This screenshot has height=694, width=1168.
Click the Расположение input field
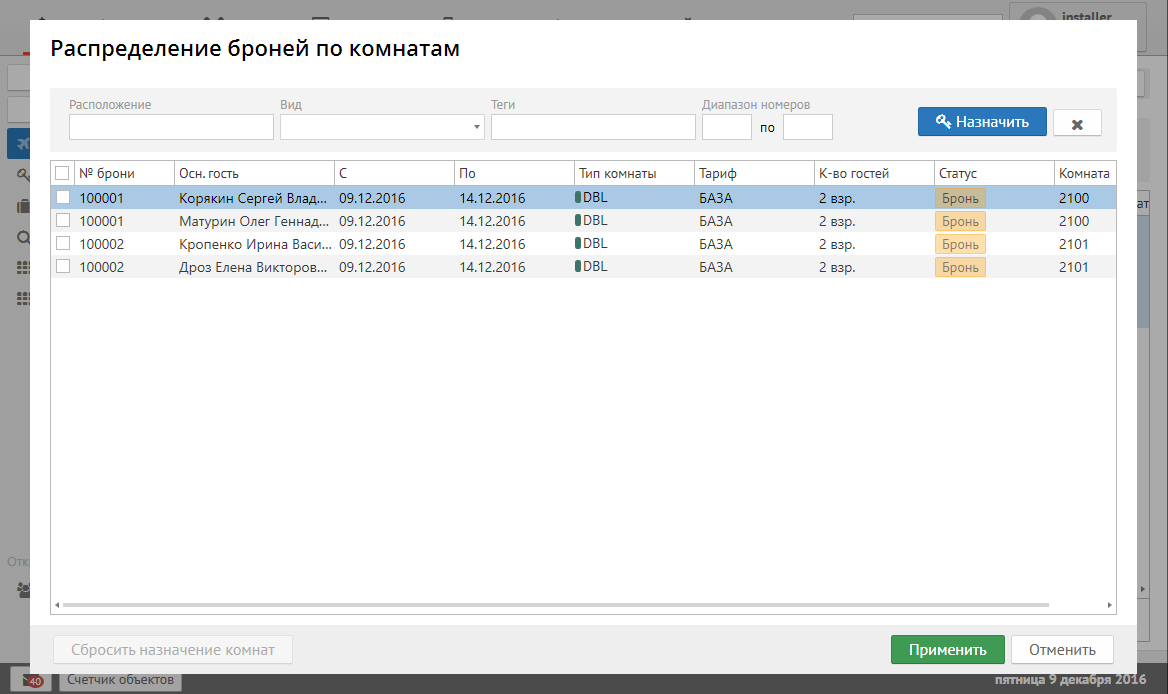coord(171,127)
